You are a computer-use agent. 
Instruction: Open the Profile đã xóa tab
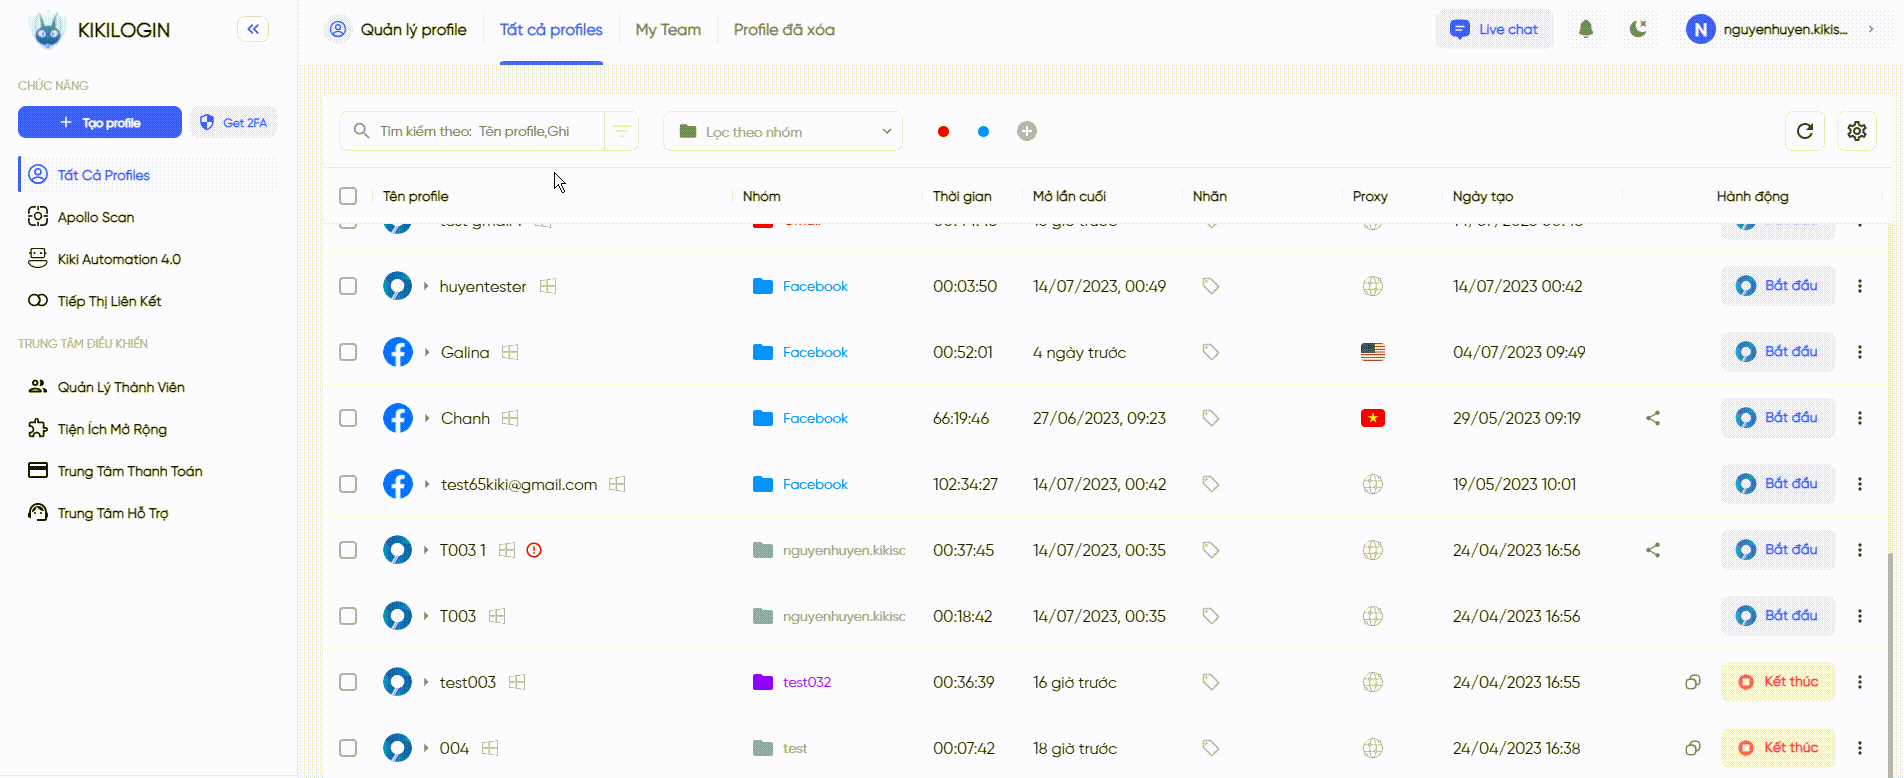point(784,30)
